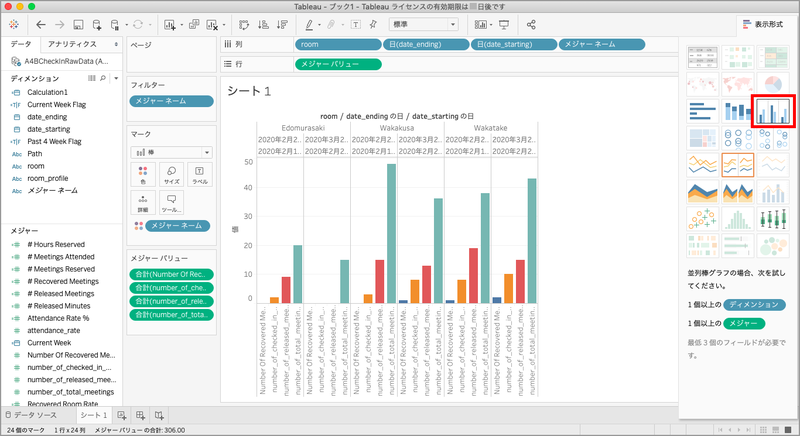Click the Tooltip button in Marks card

[171, 202]
